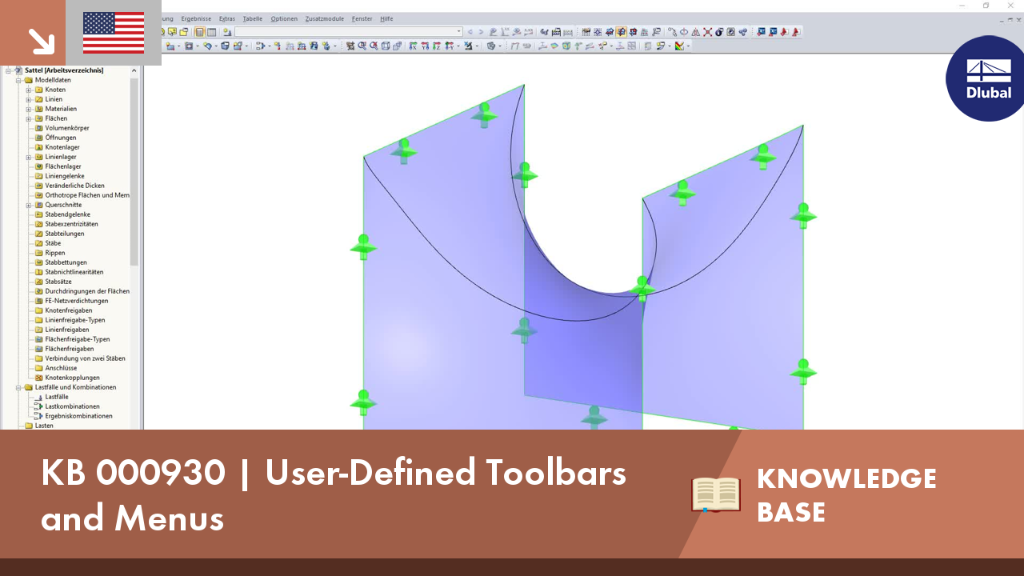Click the red X delete icon in toolbar

(708, 32)
